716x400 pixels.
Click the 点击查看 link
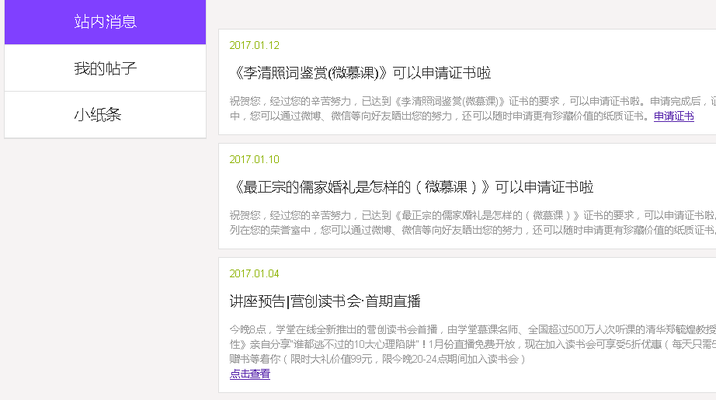pos(250,374)
